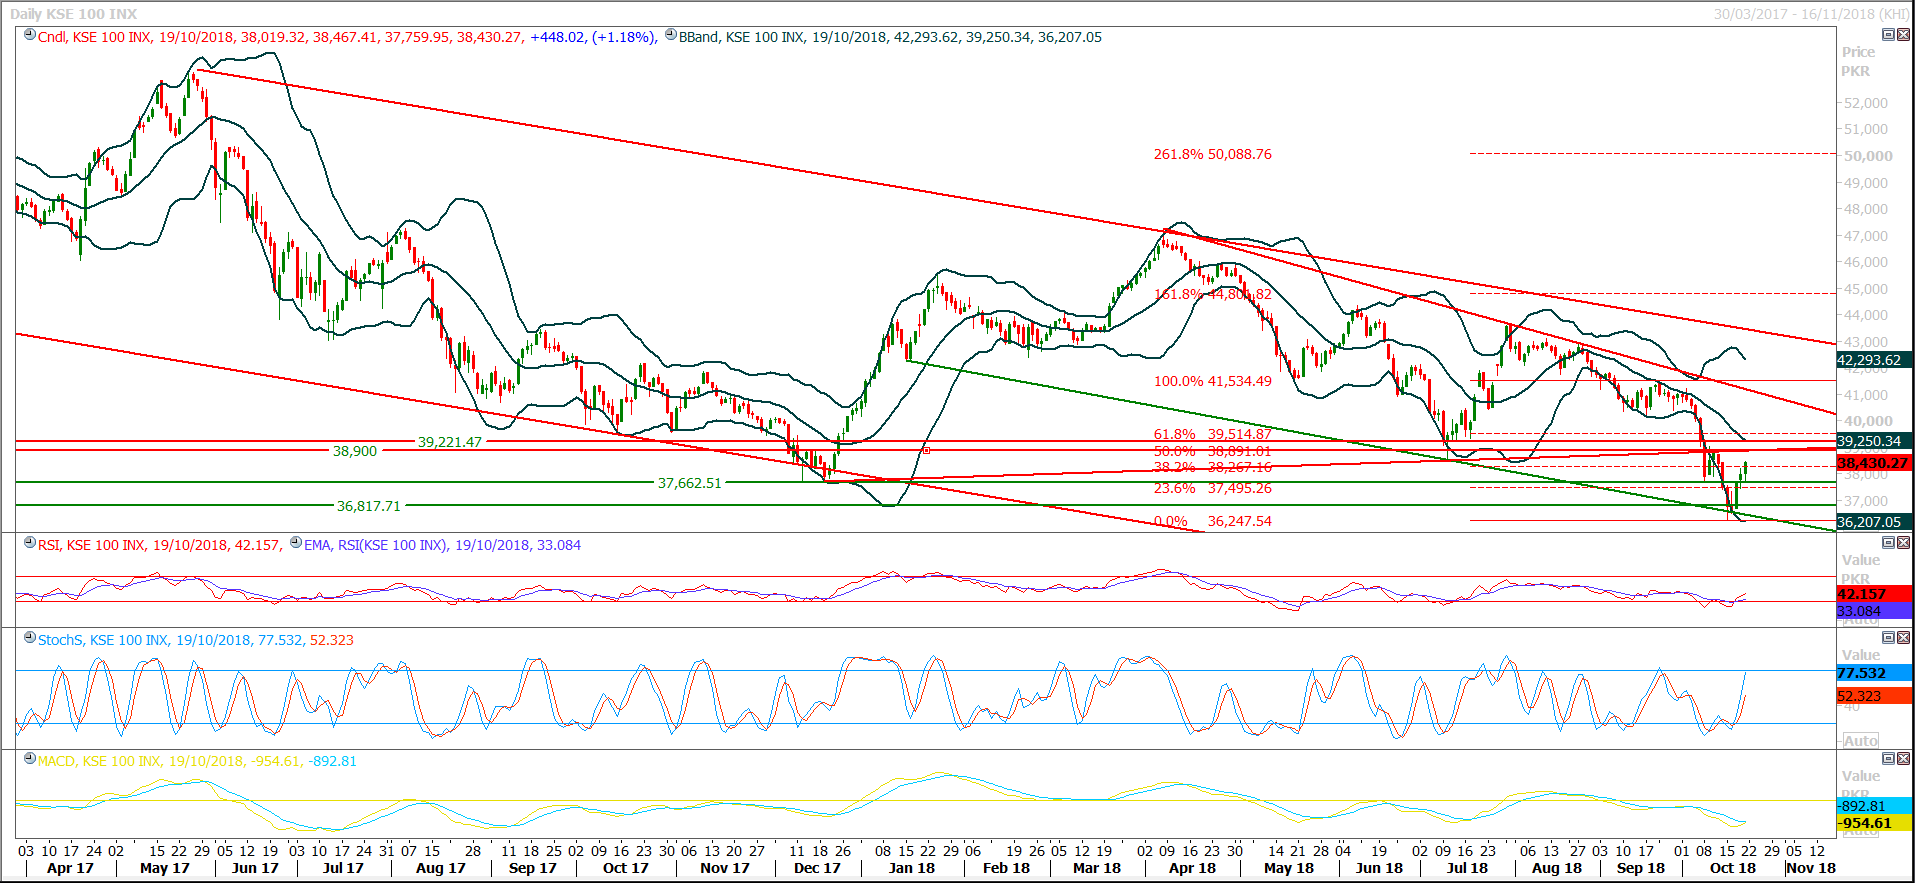Maximize the RSI indicator panel
The height and width of the screenshot is (883, 1915).
tap(1888, 543)
